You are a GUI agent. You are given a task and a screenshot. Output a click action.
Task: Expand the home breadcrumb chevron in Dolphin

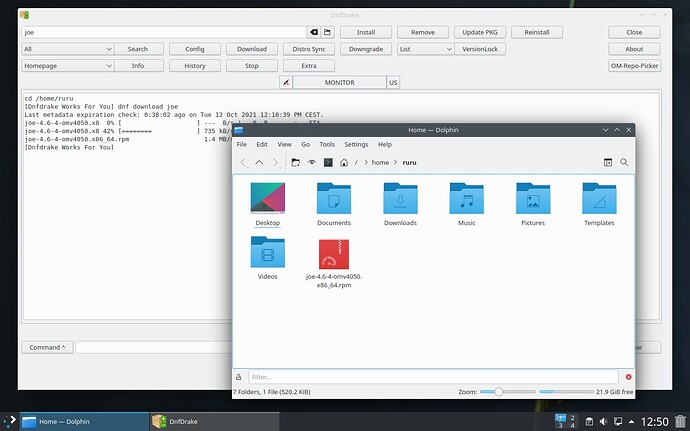(x=366, y=162)
